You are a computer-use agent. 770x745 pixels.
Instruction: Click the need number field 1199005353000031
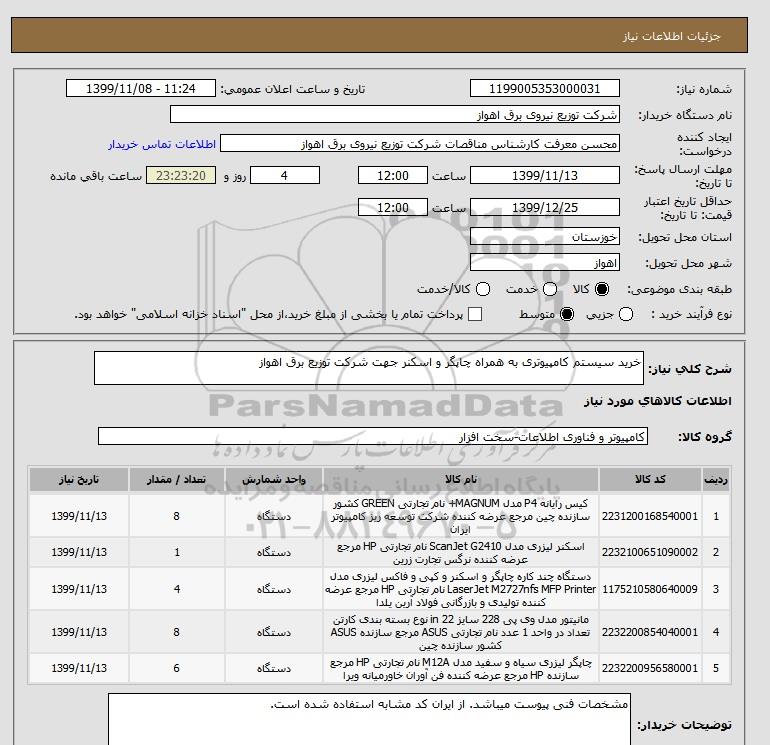[545, 88]
